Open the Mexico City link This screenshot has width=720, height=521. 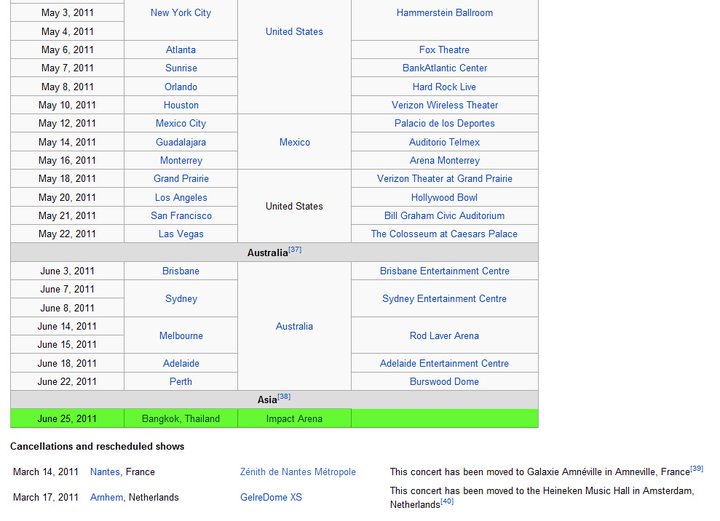tap(180, 123)
